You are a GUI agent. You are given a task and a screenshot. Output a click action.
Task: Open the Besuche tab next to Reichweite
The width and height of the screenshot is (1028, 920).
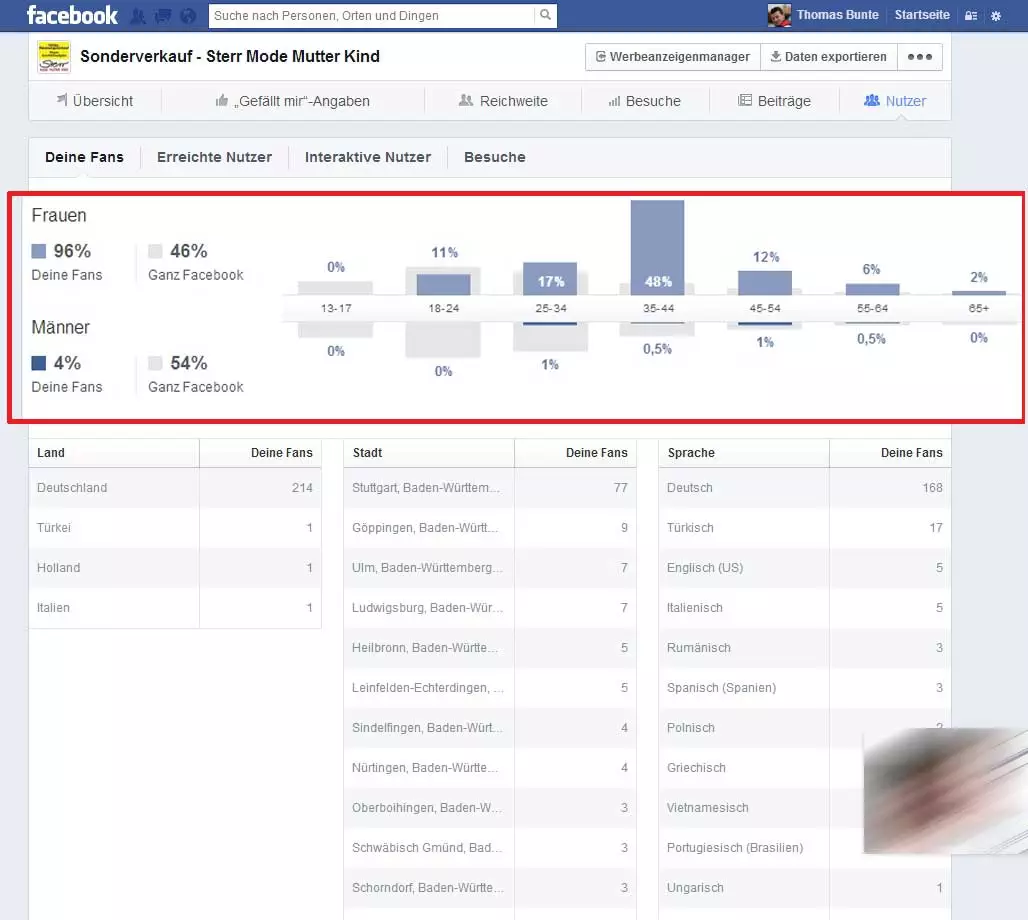[x=644, y=101]
